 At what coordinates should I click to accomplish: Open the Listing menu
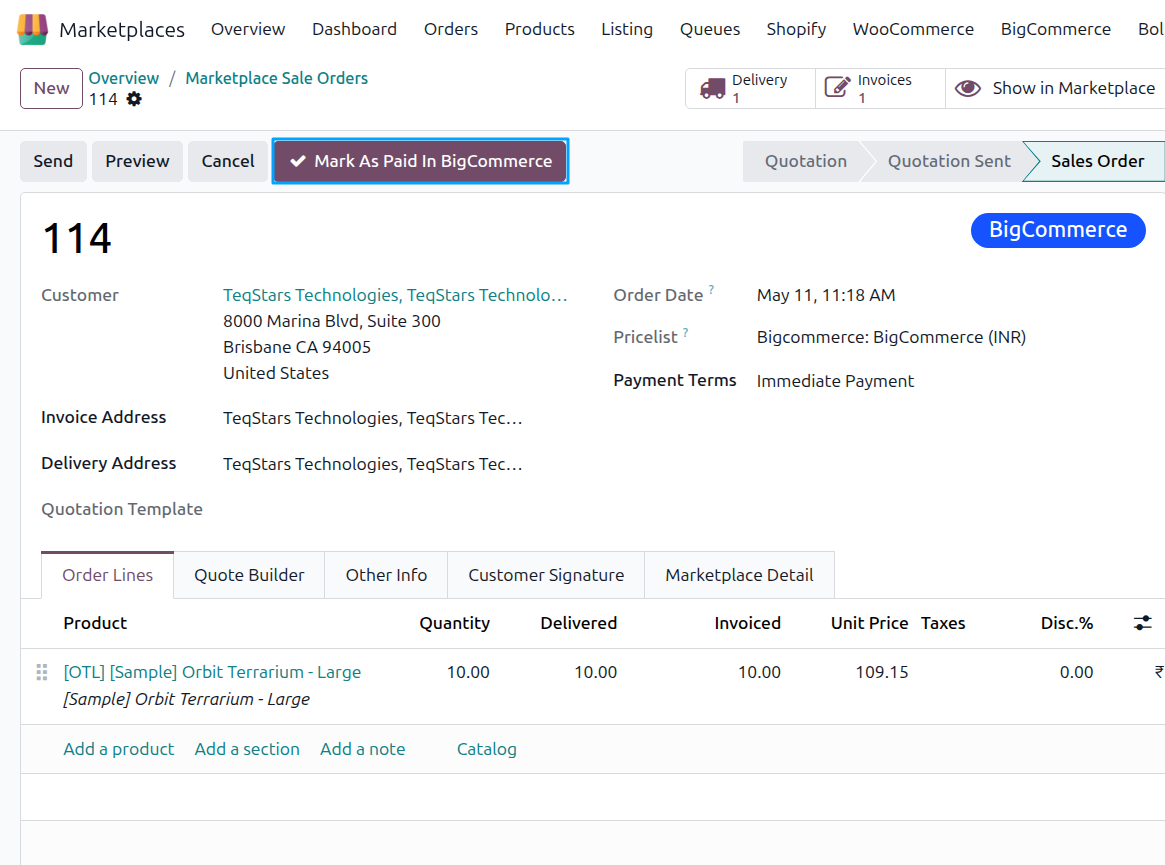pyautogui.click(x=627, y=29)
